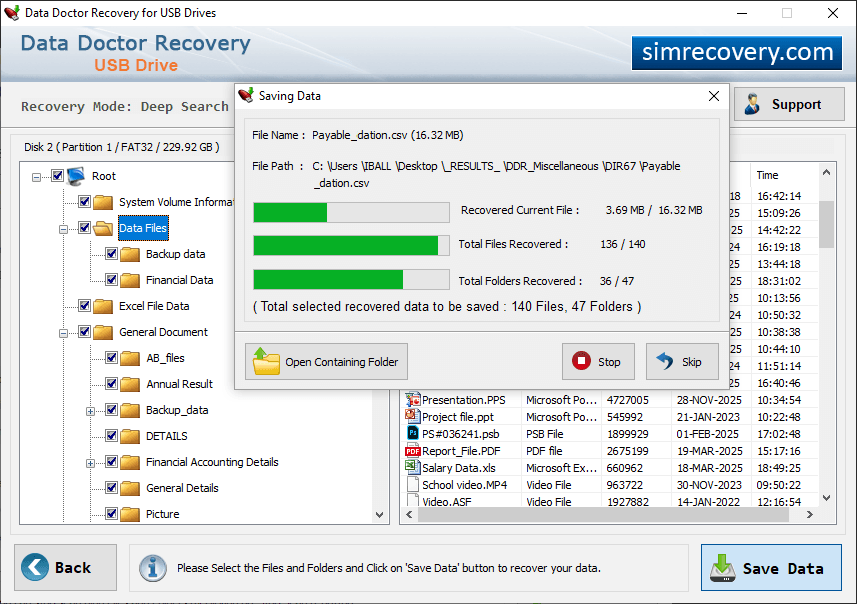
Task: Toggle the Data Files checkbox
Action: pos(84,227)
